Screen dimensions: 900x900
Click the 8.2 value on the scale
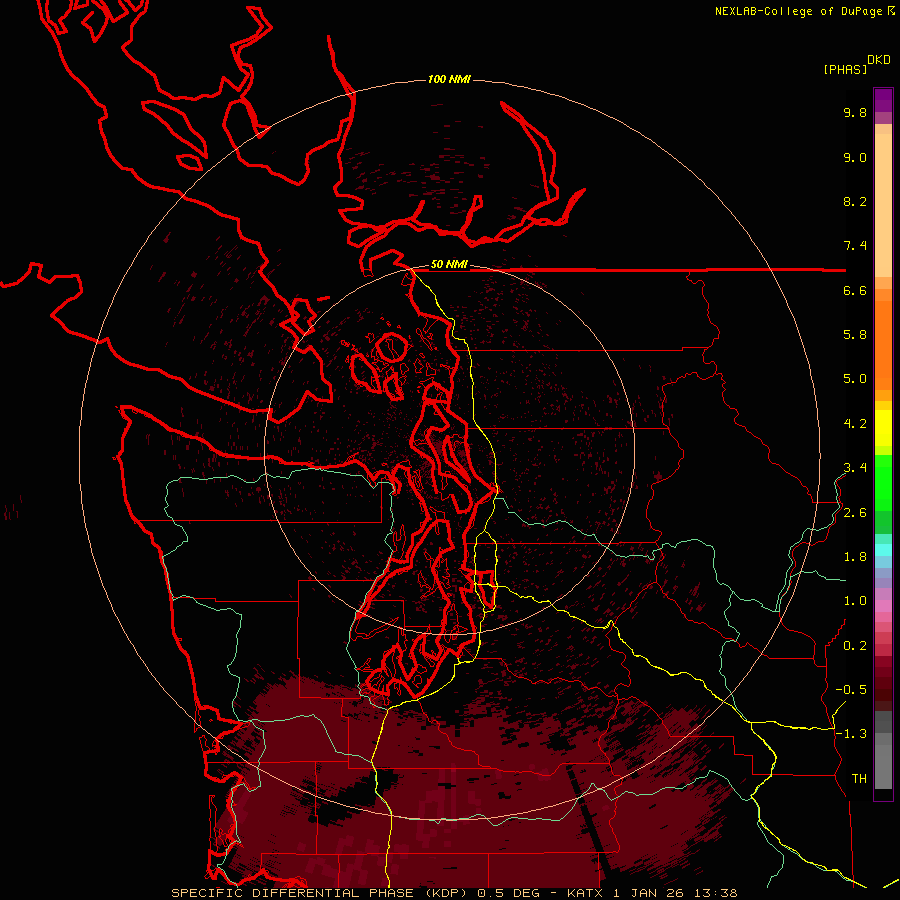click(x=855, y=201)
